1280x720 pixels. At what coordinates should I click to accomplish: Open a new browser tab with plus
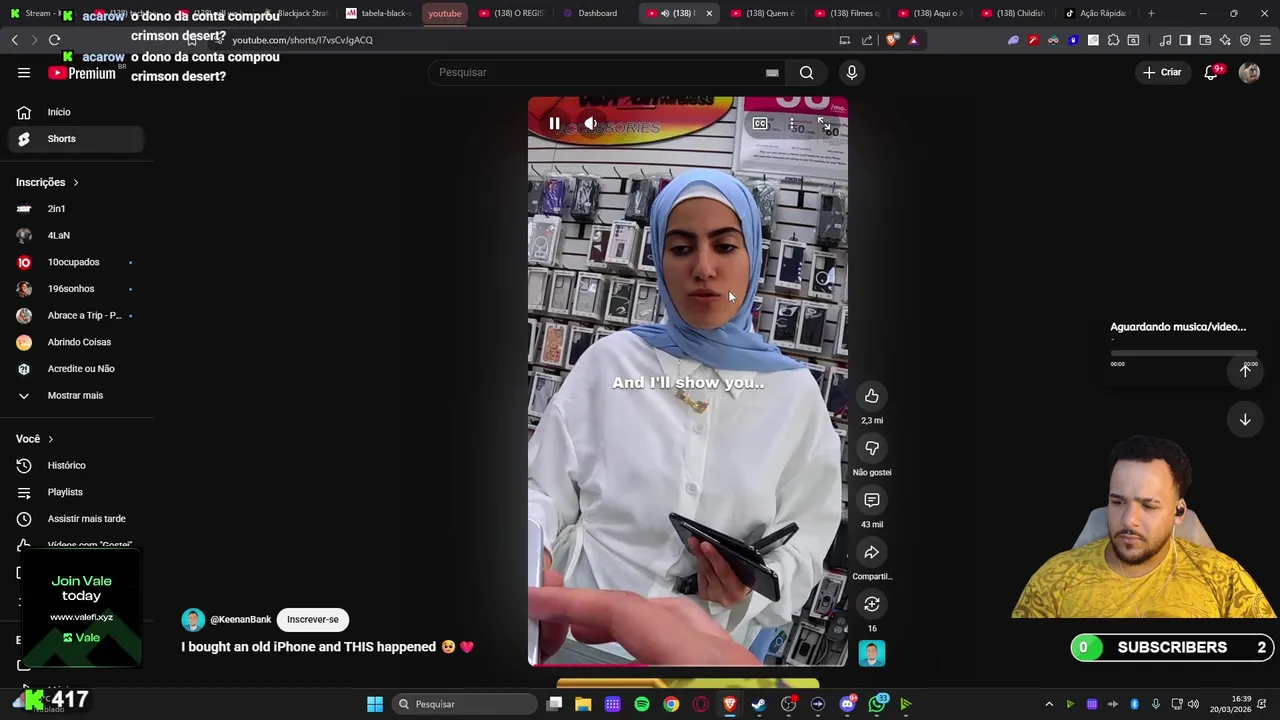point(1151,13)
